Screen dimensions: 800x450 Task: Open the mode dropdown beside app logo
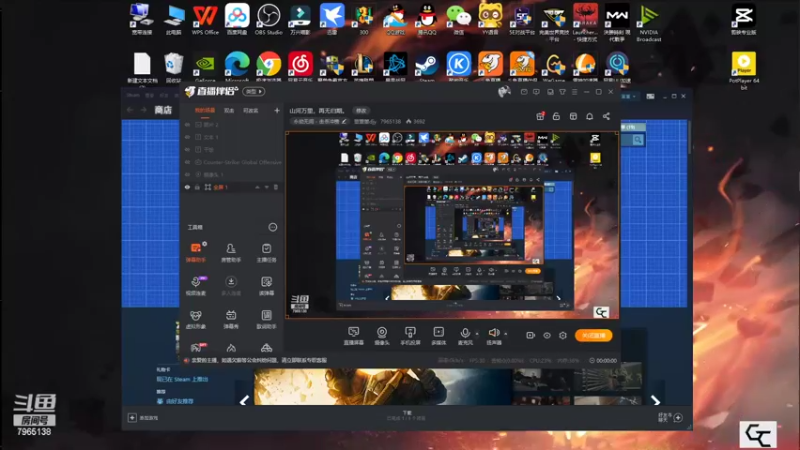coord(254,91)
